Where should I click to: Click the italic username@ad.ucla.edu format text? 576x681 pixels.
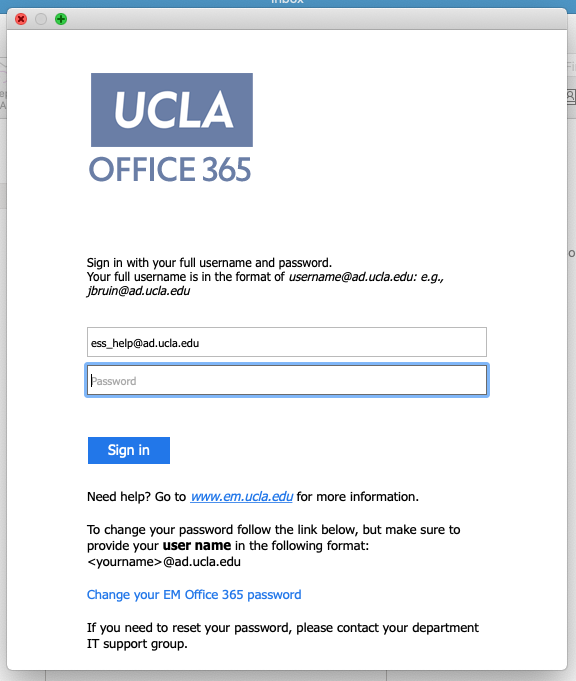click(x=353, y=277)
